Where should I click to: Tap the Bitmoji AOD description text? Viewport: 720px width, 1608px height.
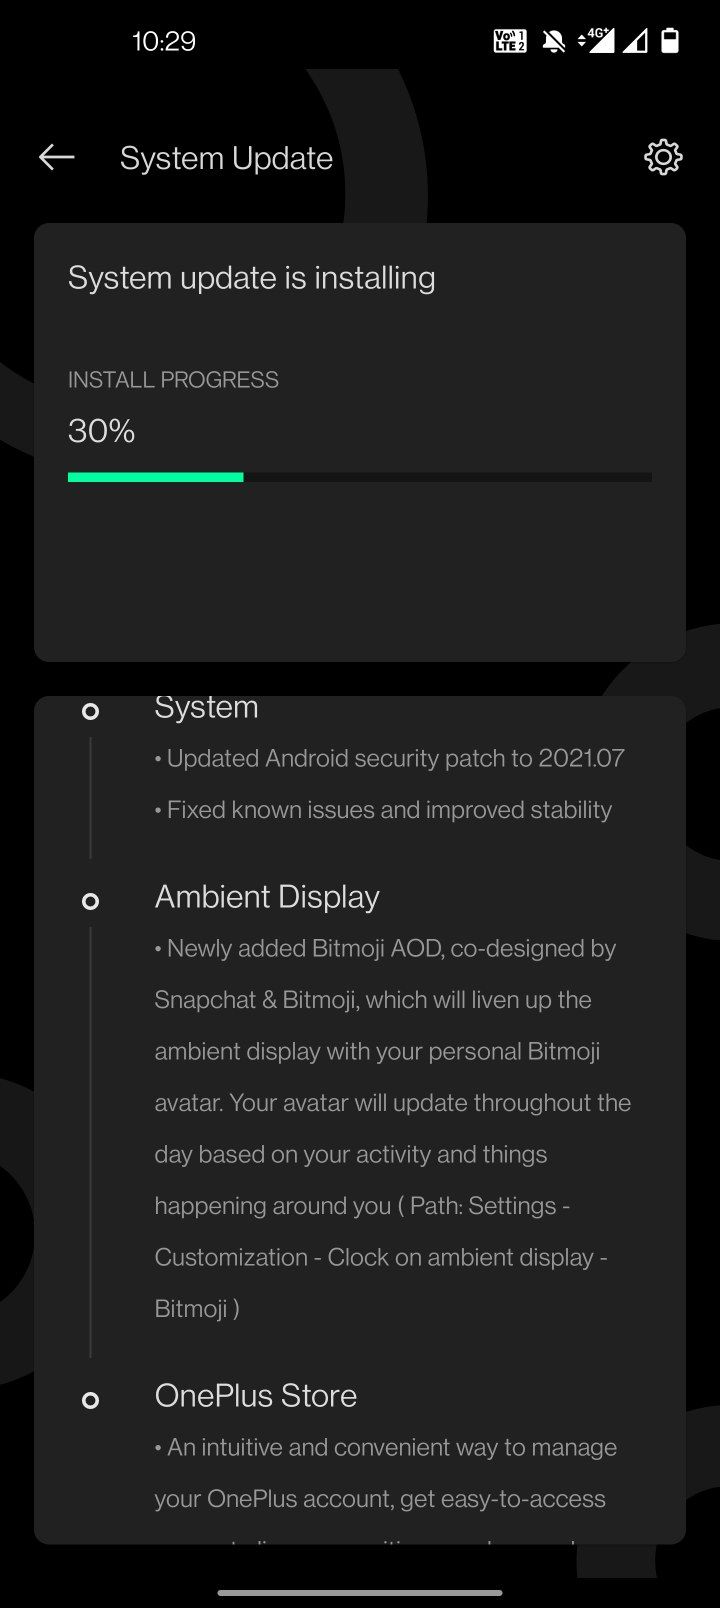(x=393, y=1128)
